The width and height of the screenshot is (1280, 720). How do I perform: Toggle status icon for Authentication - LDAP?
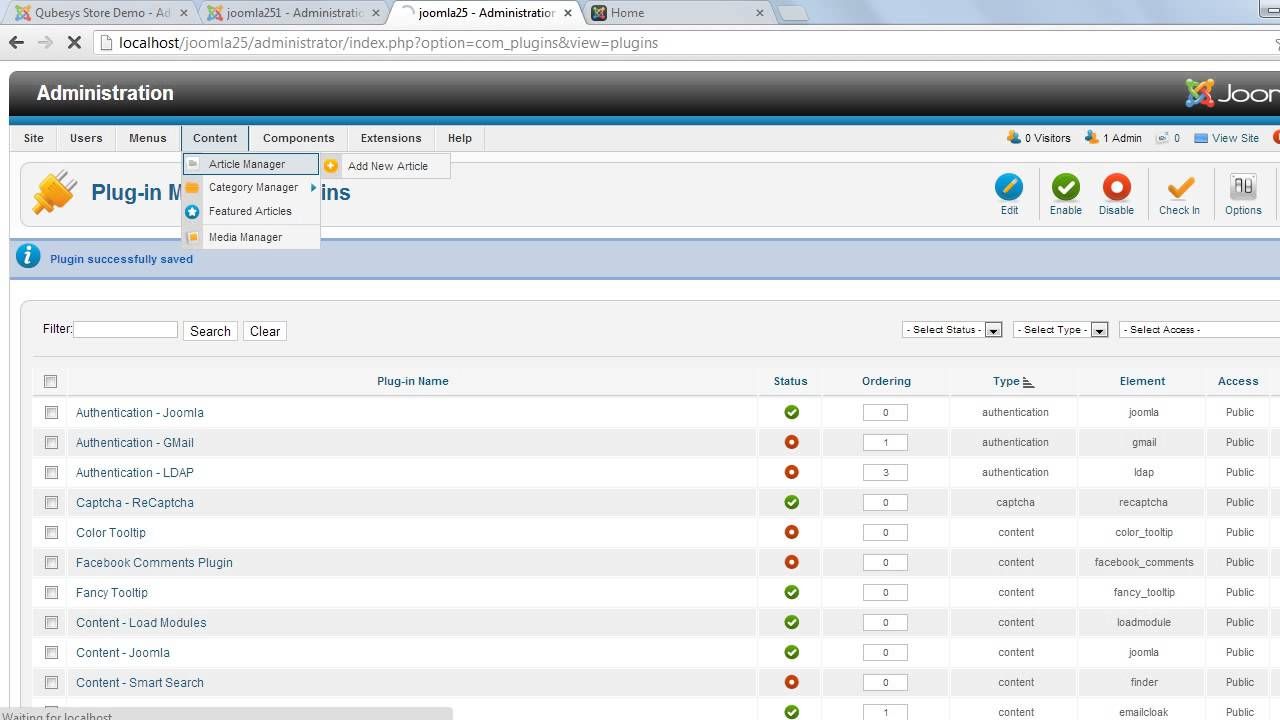[x=791, y=472]
